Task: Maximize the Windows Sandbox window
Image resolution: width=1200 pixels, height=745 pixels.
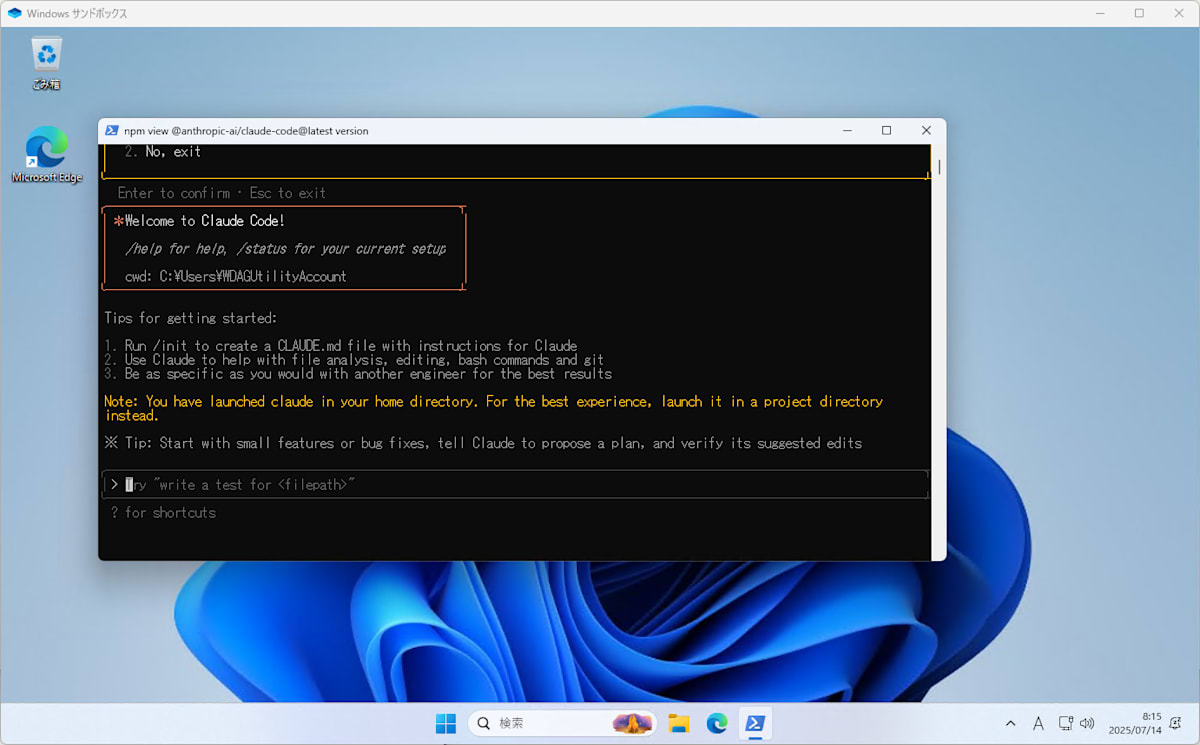Action: [1139, 14]
